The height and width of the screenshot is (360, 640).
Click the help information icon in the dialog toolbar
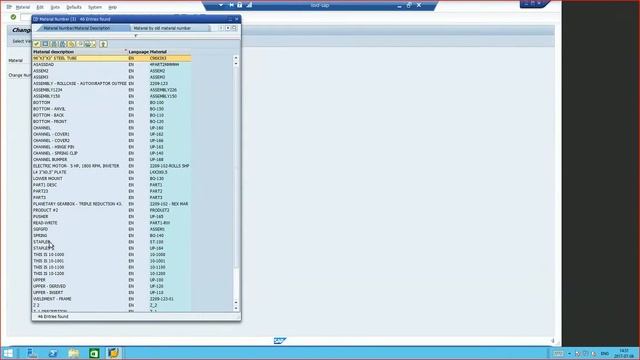(103, 44)
